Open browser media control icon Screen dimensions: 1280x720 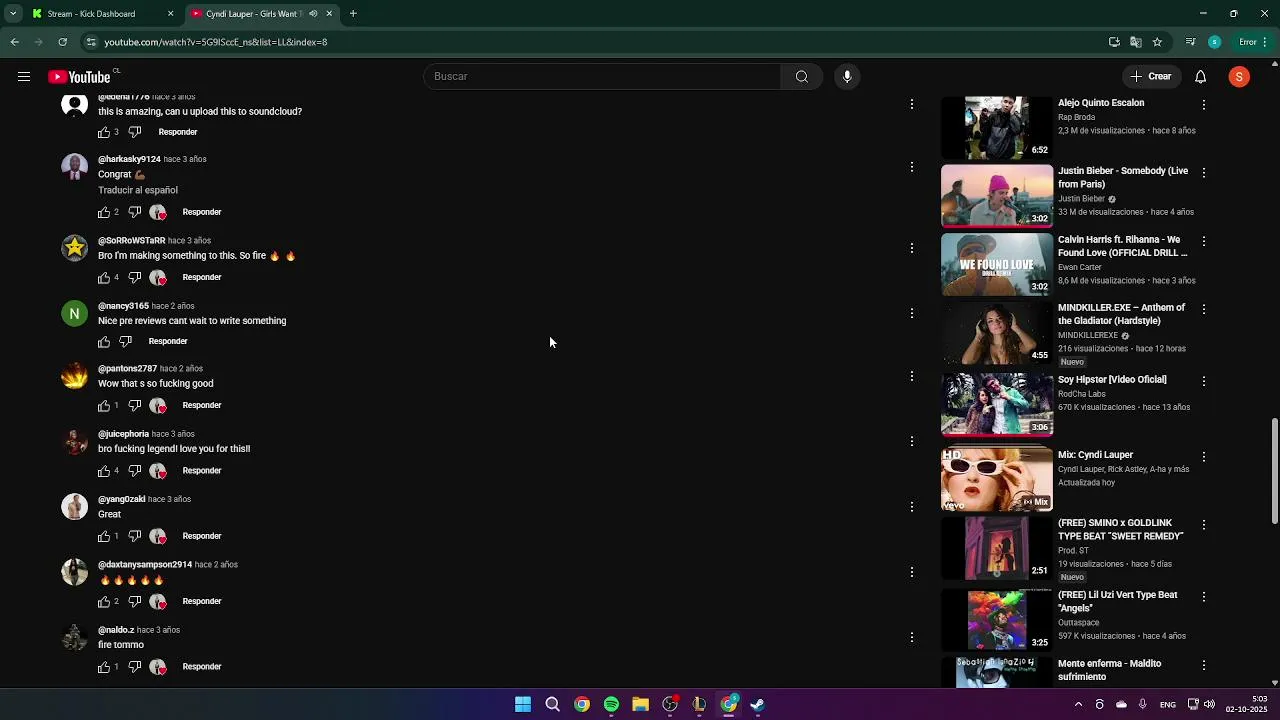click(1190, 42)
